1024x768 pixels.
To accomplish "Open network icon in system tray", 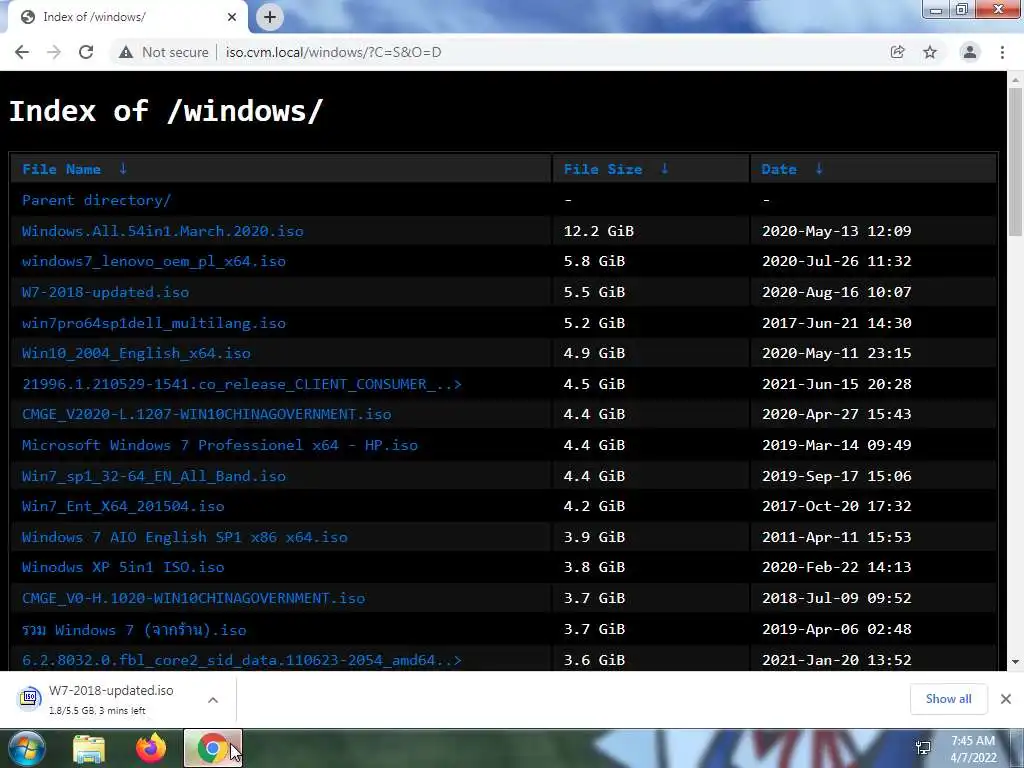I will [x=923, y=748].
